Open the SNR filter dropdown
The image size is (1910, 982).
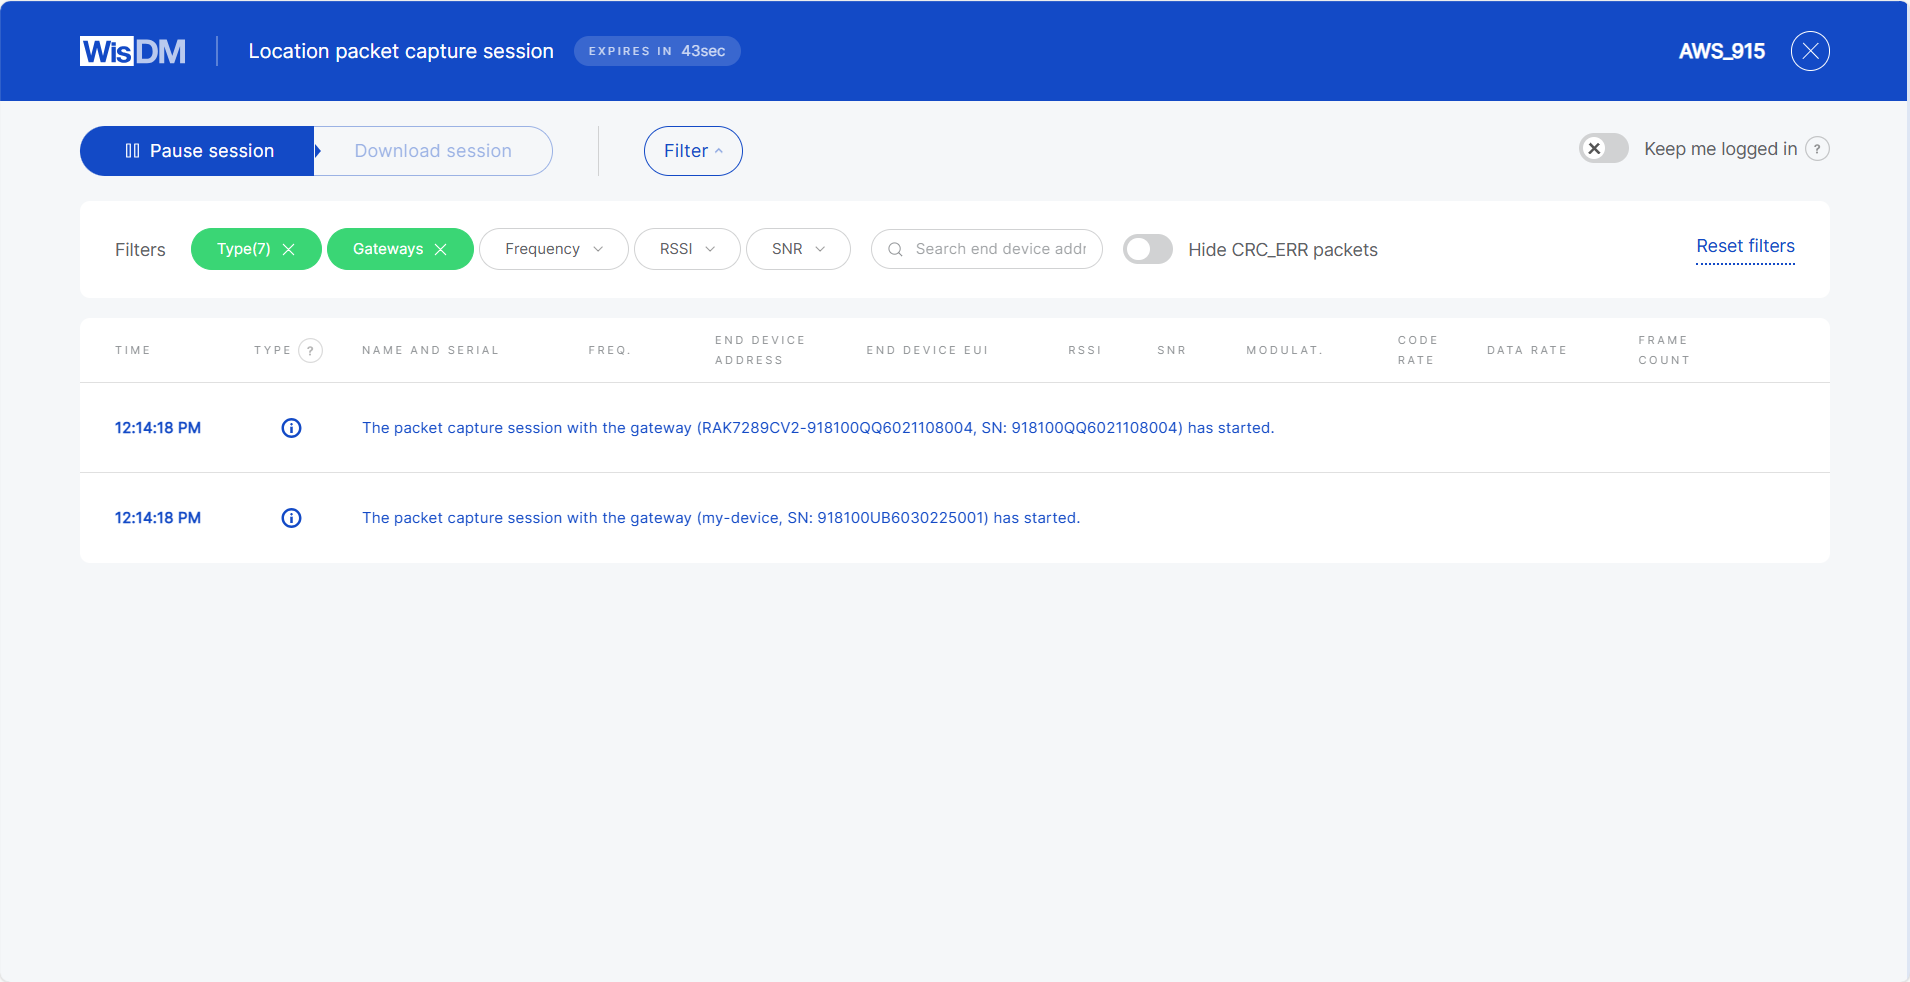click(x=798, y=250)
